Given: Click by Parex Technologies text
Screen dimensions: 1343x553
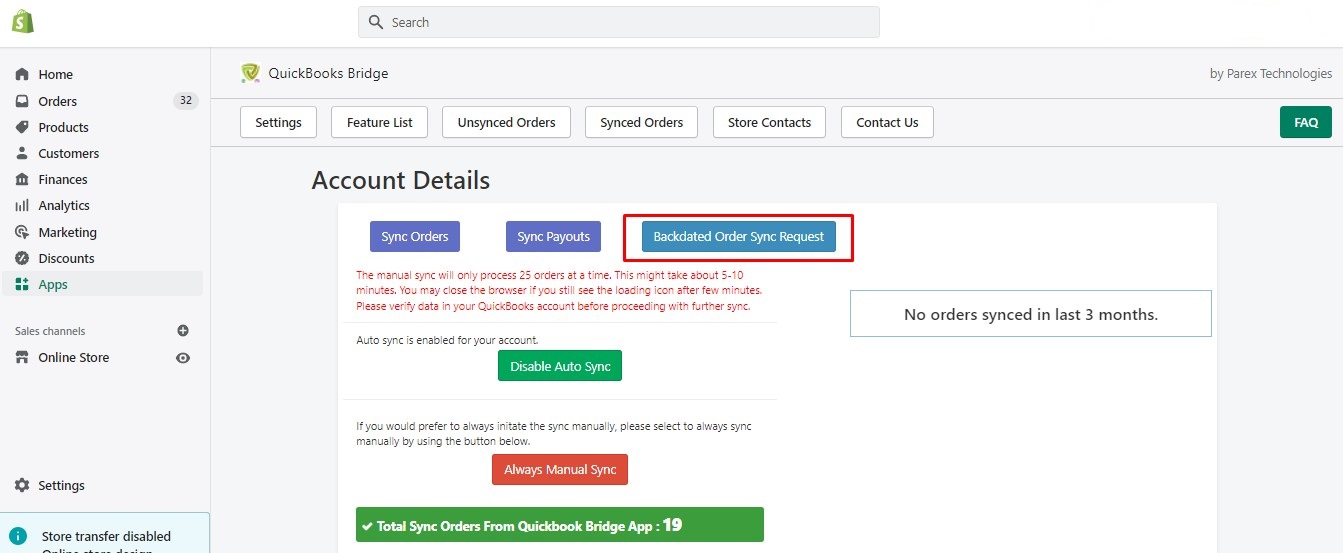Looking at the screenshot, I should click(1271, 73).
